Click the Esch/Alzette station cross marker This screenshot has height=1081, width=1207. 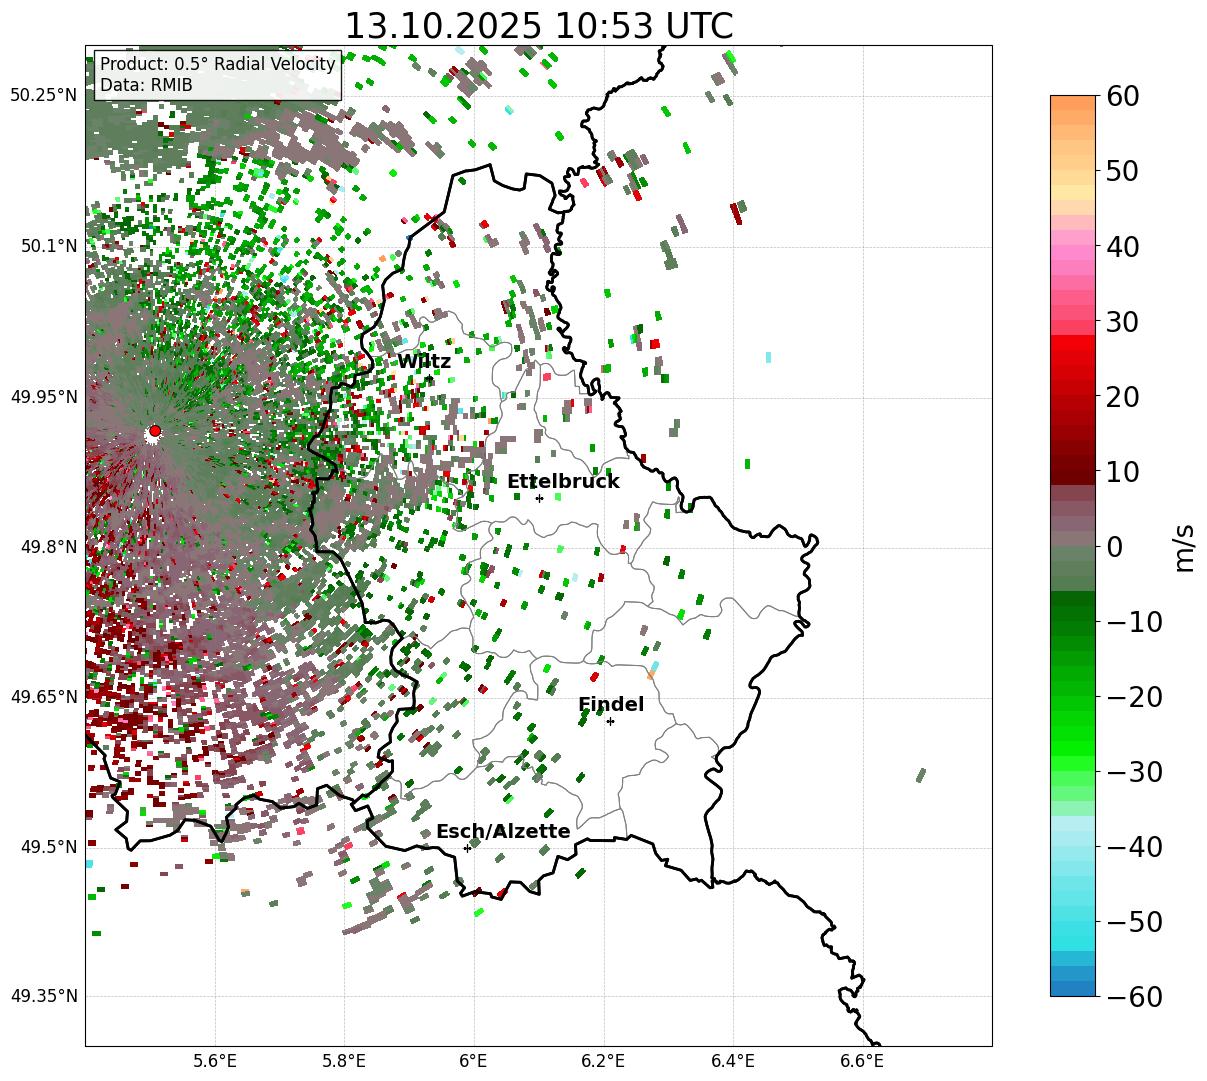coord(467,848)
